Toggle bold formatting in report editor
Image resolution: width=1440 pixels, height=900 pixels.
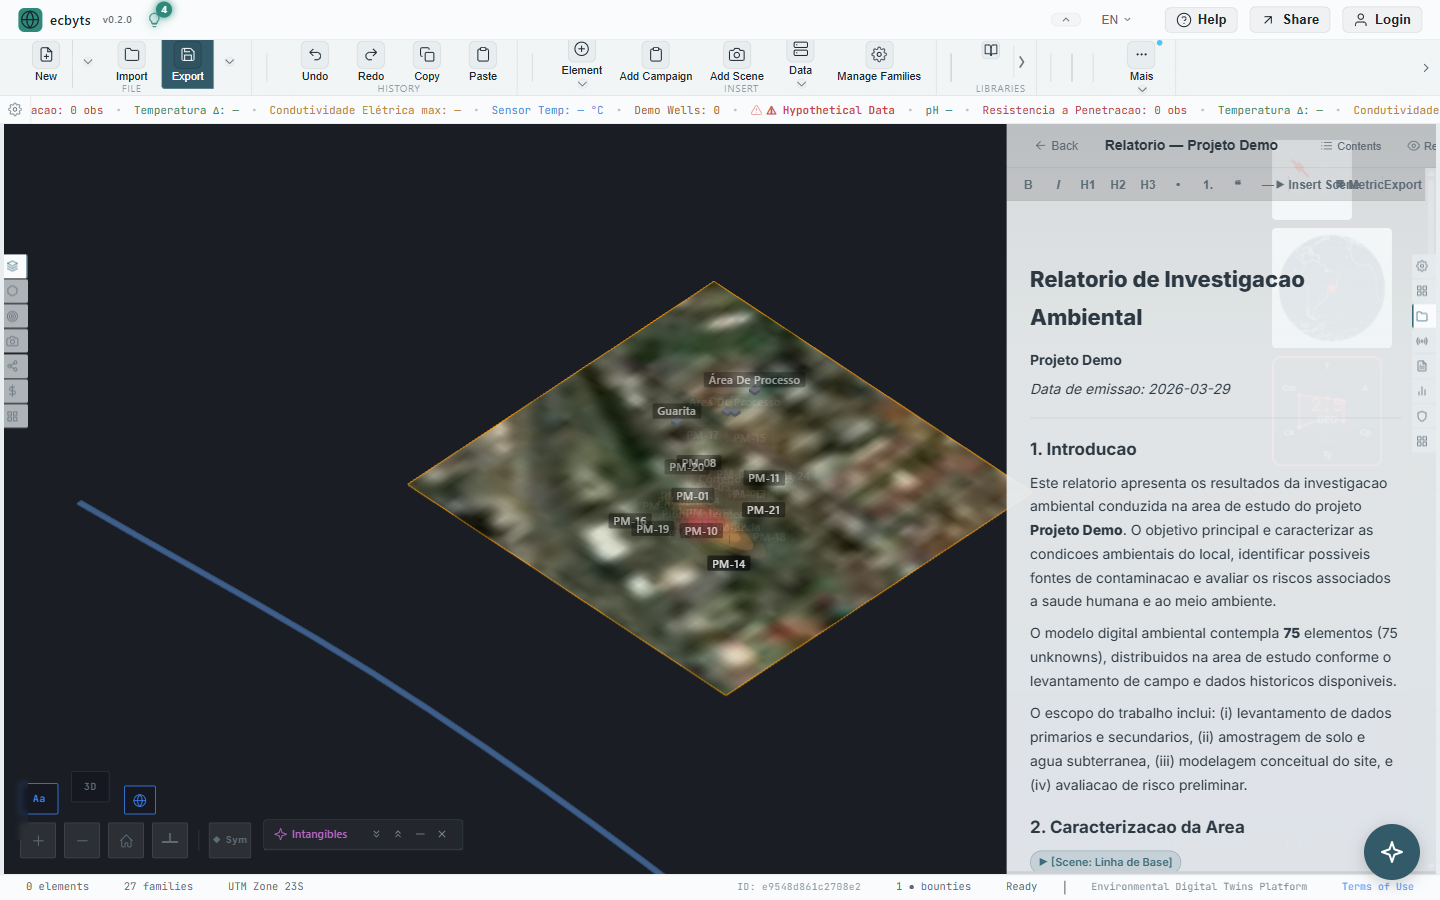click(x=1028, y=185)
